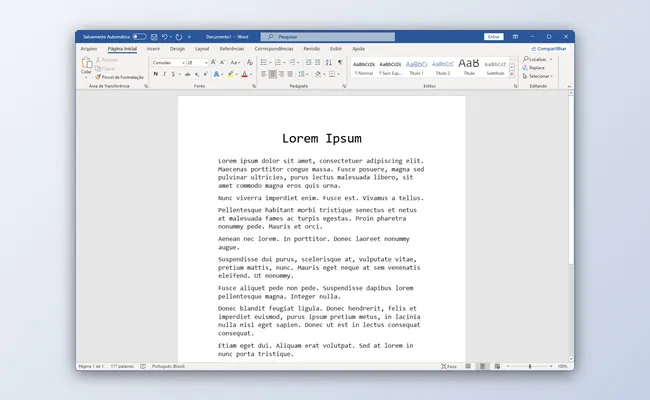Apply yellow text highlight color
650x400 pixels.
pyautogui.click(x=230, y=74)
